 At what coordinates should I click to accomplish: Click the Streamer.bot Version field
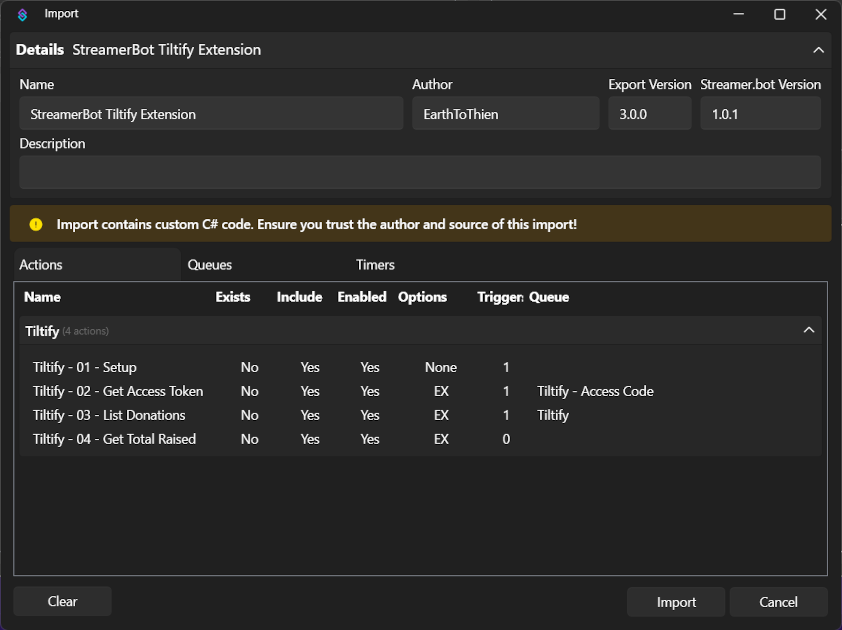(x=760, y=113)
